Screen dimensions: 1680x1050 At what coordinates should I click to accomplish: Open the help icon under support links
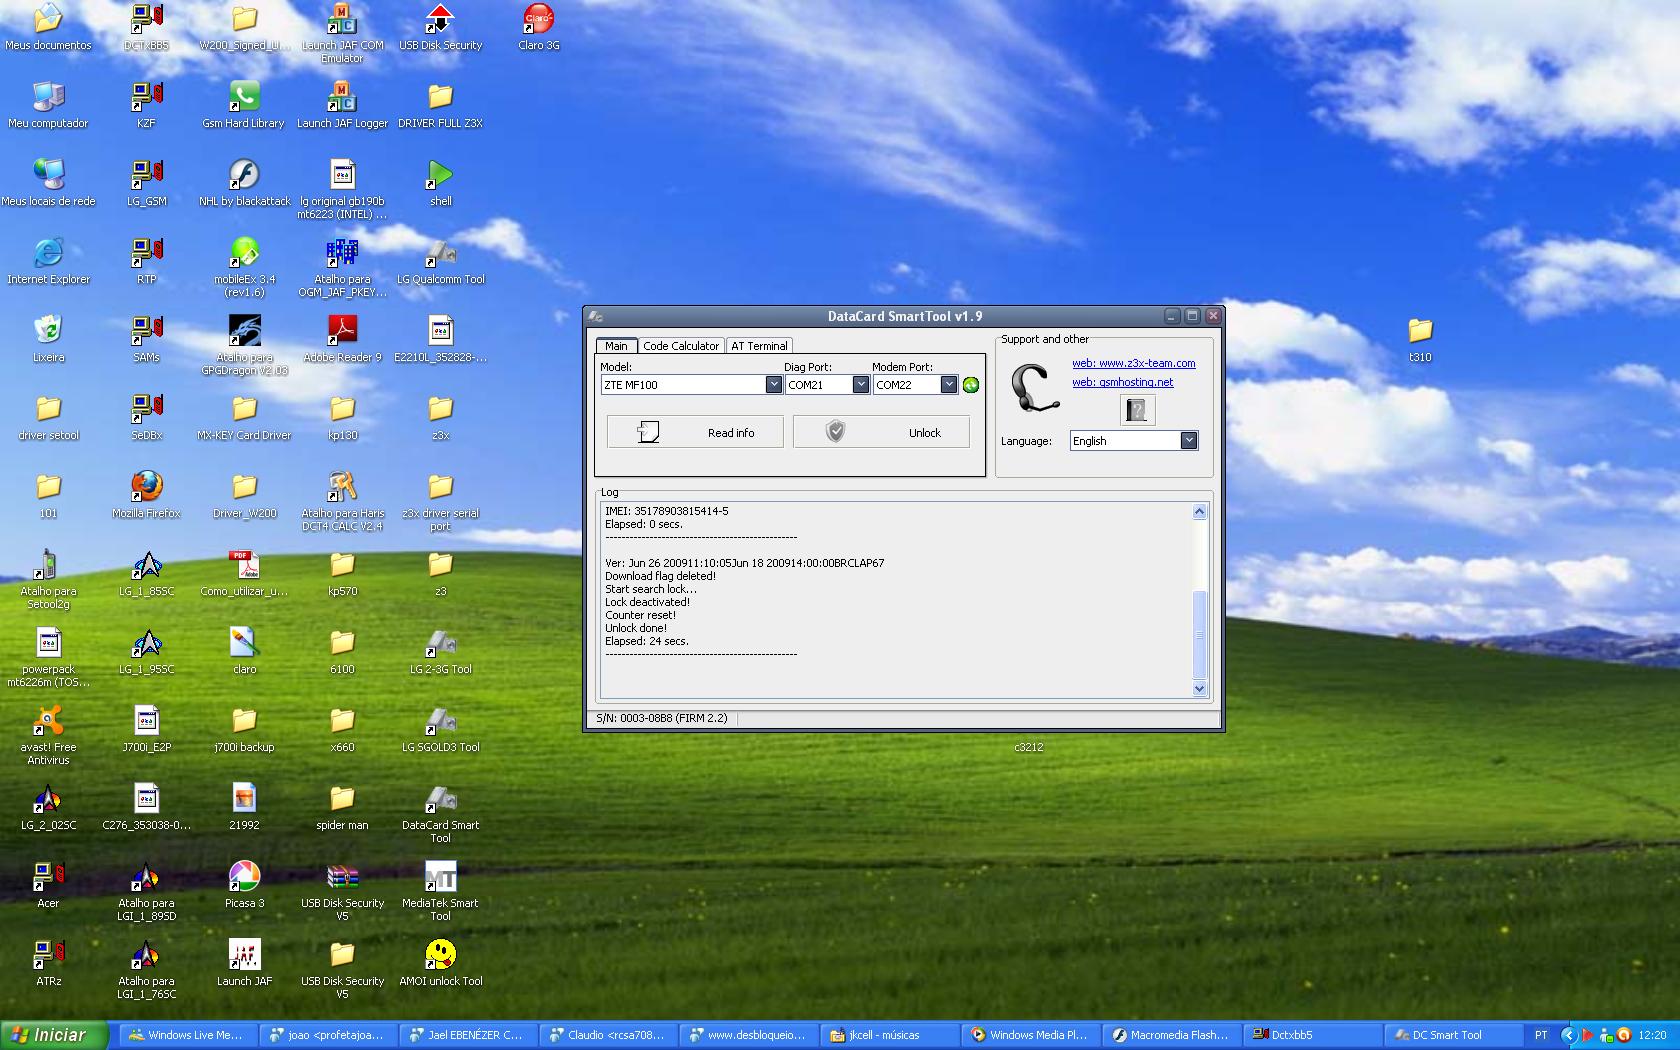(x=1136, y=410)
